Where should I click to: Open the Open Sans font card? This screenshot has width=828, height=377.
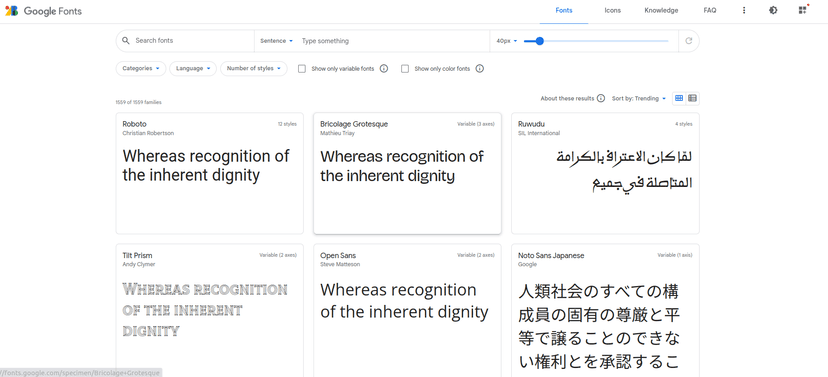point(407,310)
